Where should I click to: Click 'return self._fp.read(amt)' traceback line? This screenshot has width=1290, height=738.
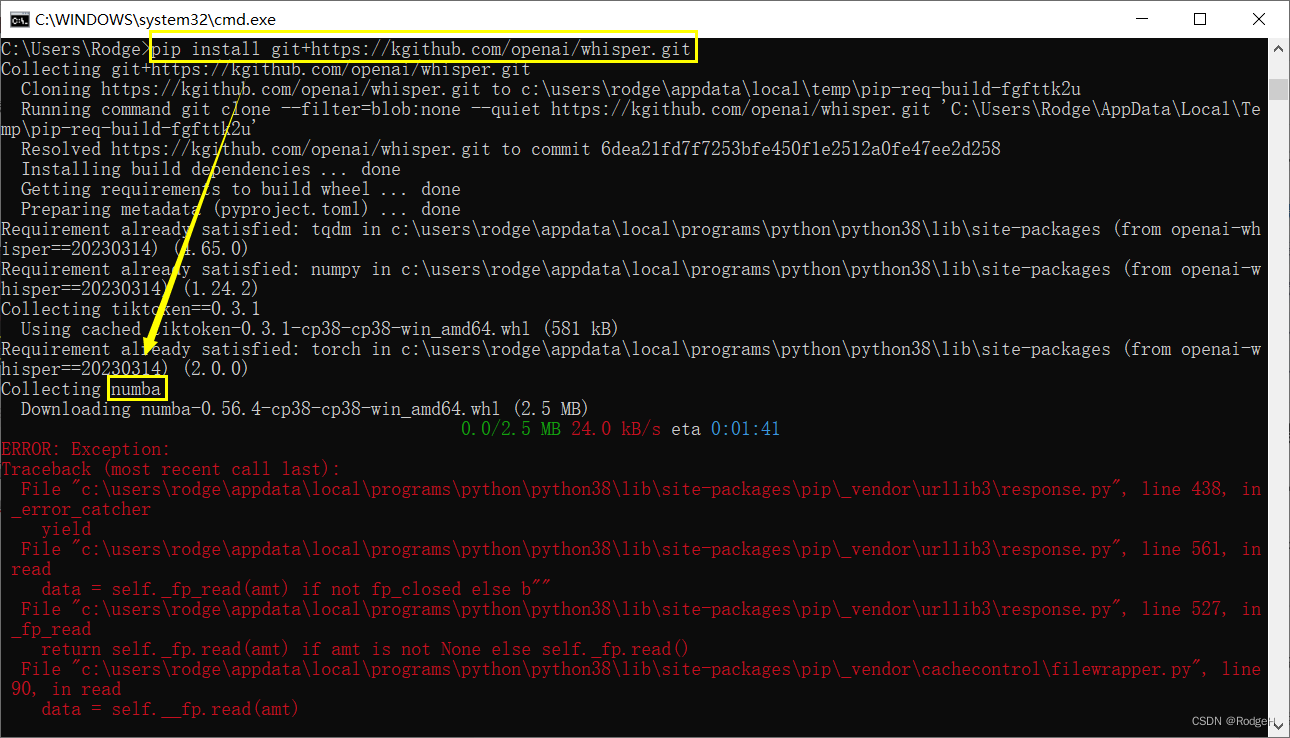tap(365, 649)
